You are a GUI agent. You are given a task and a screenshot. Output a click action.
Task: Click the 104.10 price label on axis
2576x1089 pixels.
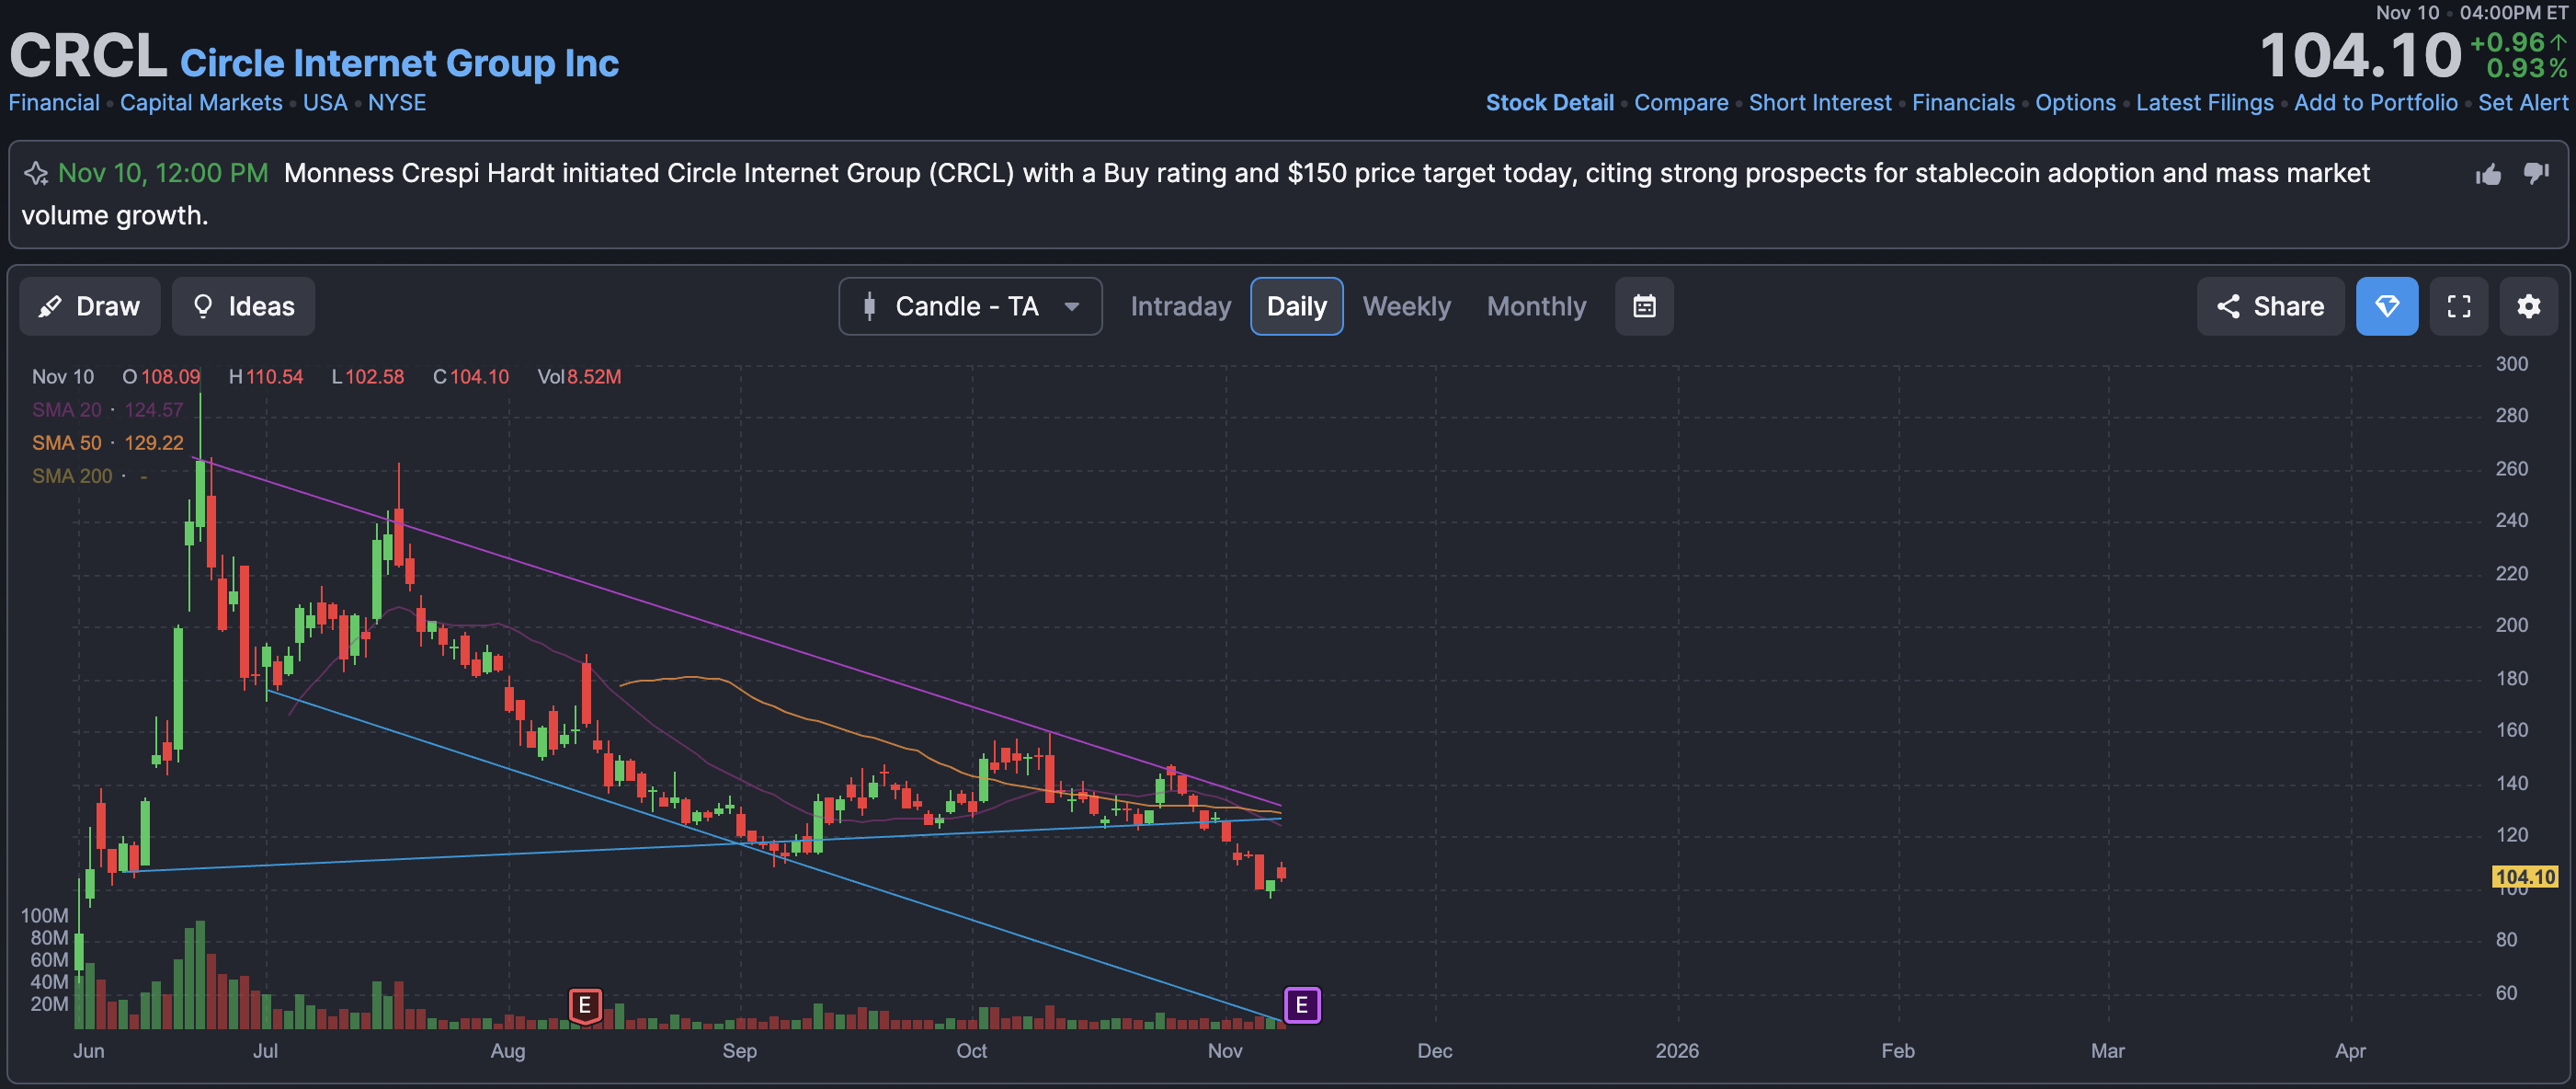2524,877
